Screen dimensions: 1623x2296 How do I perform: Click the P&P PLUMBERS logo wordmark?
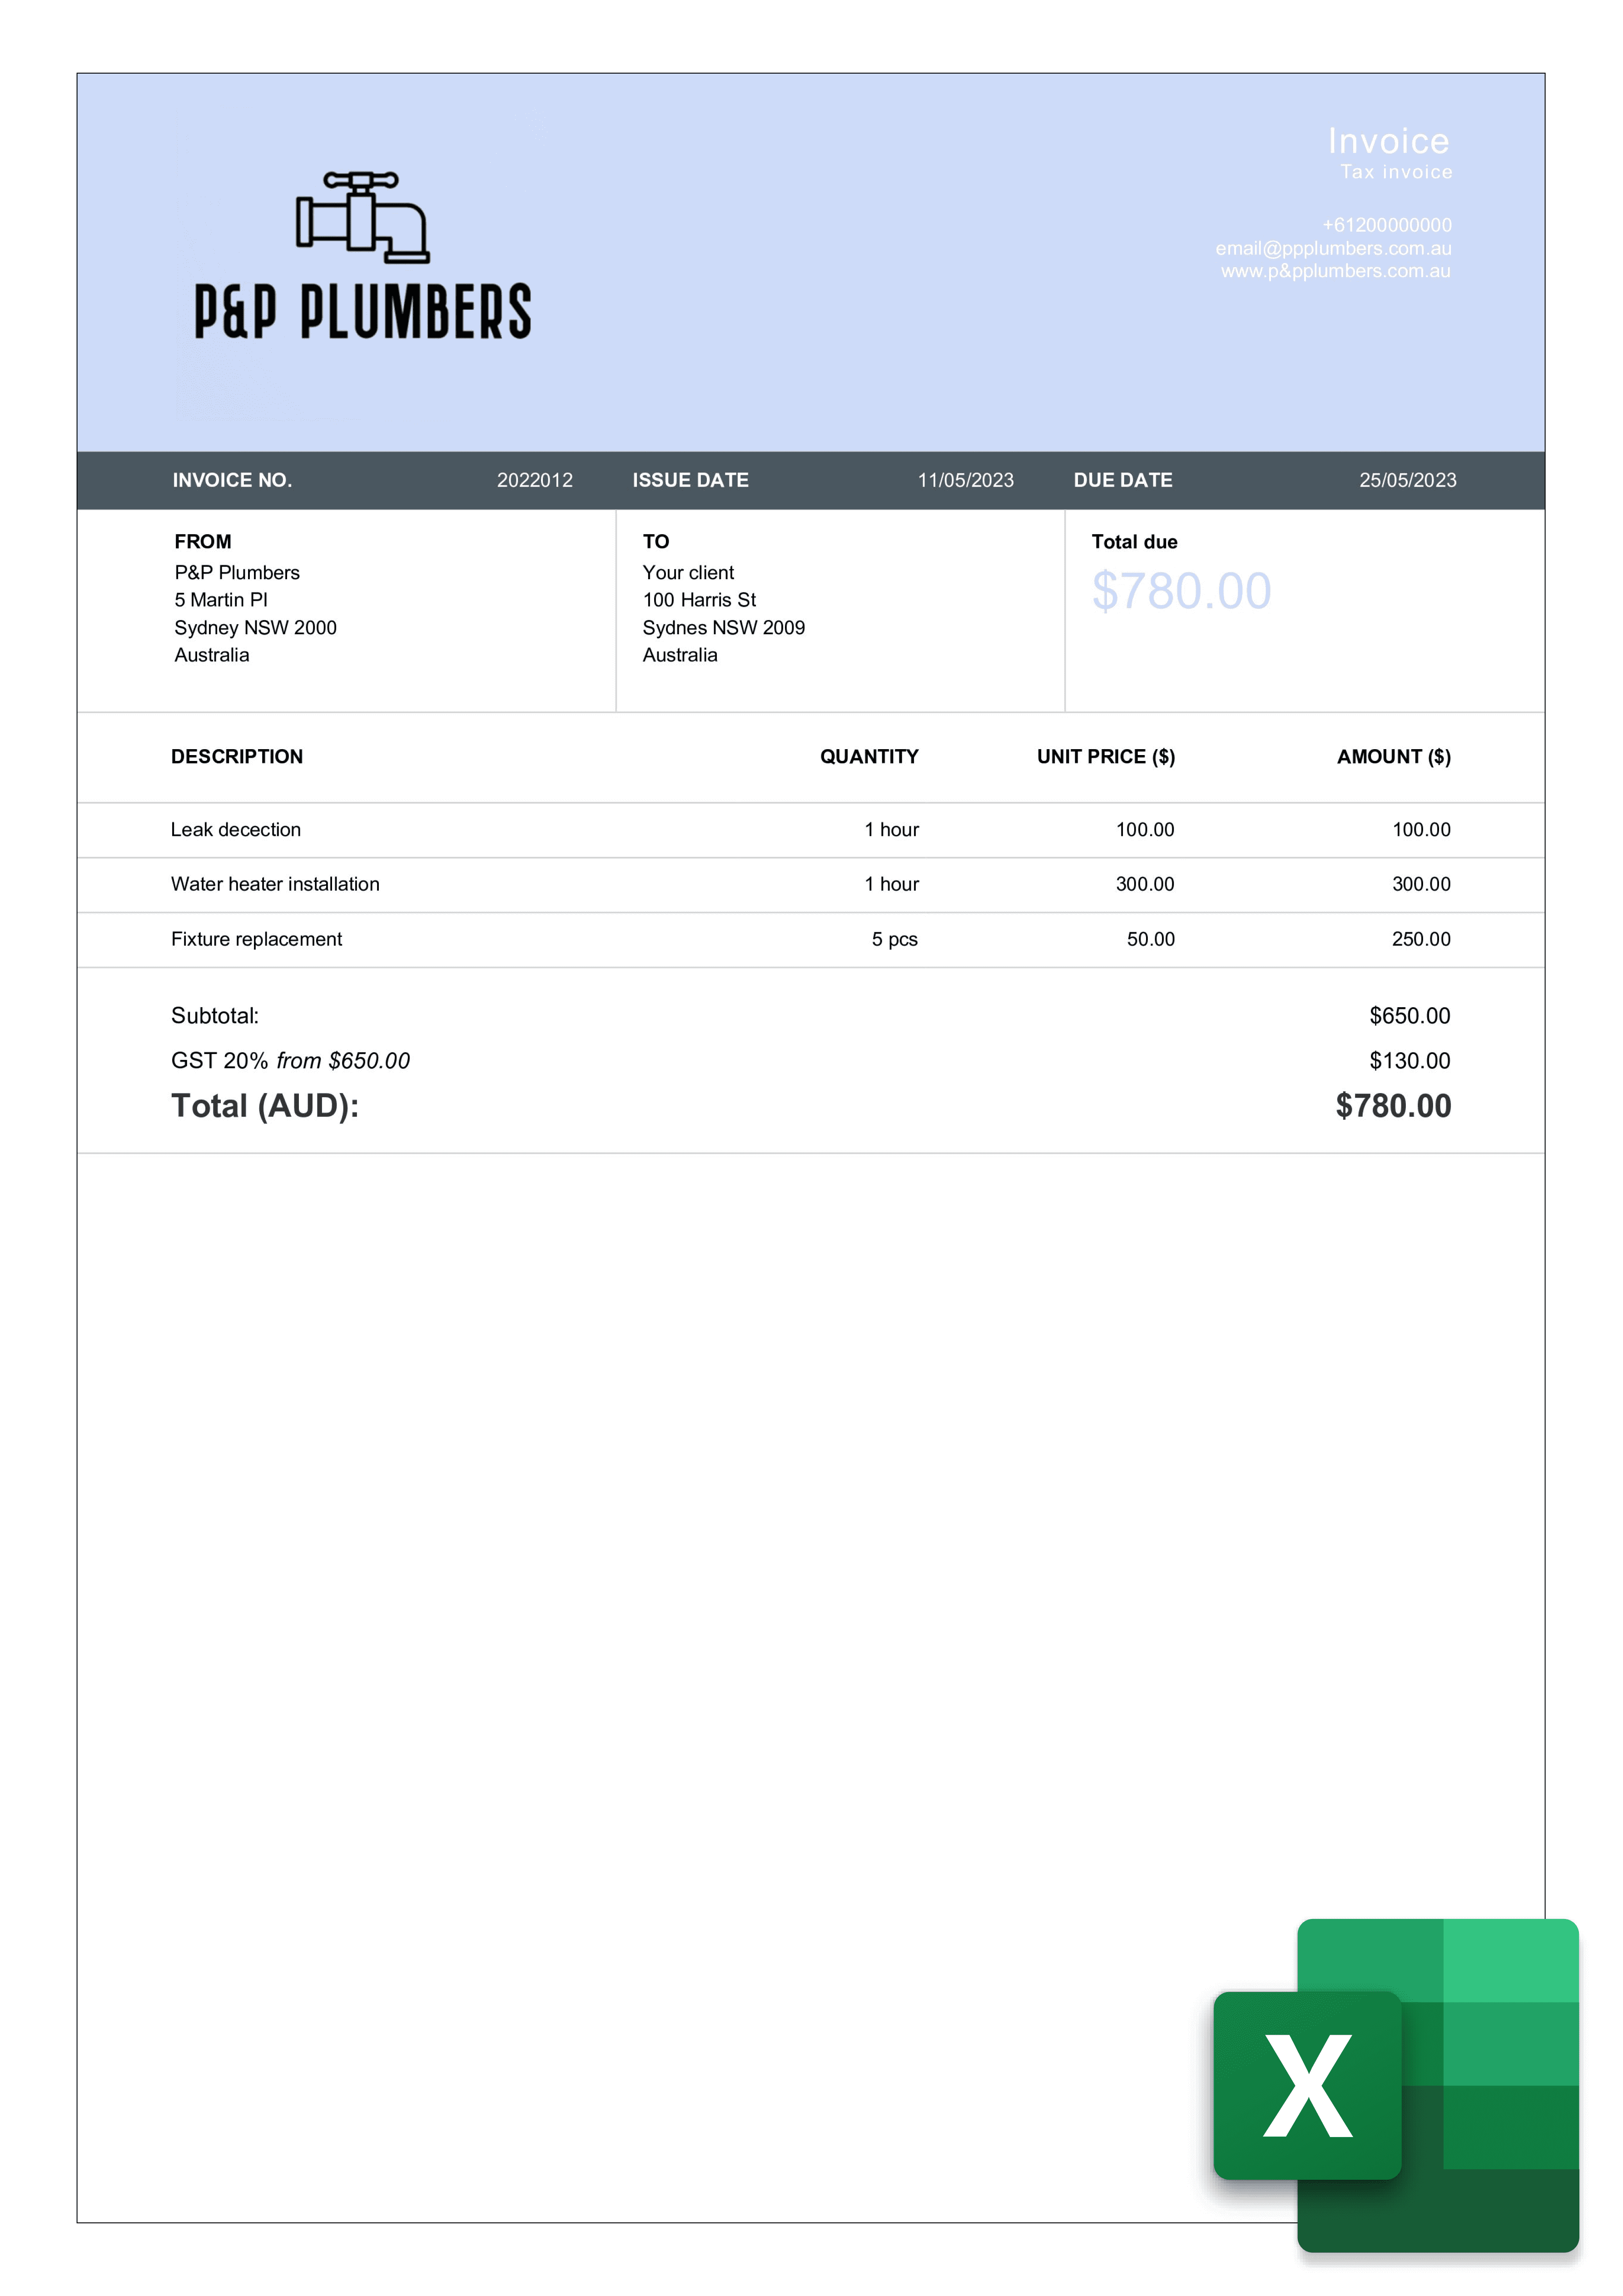[362, 311]
